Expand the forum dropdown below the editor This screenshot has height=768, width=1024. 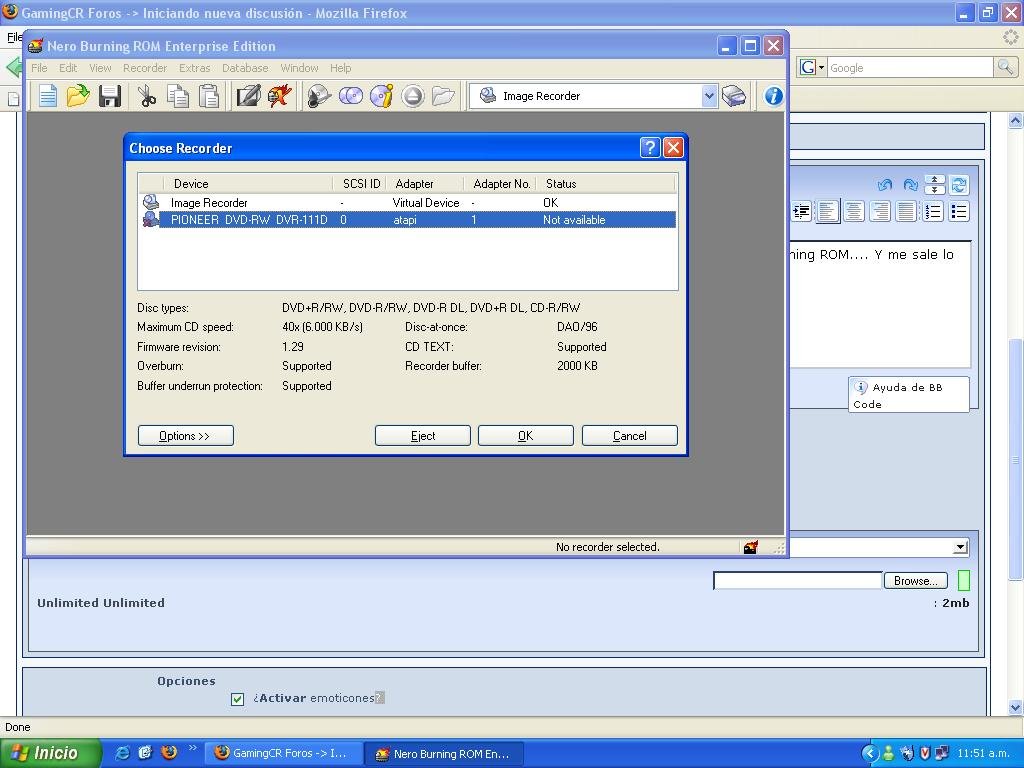960,547
